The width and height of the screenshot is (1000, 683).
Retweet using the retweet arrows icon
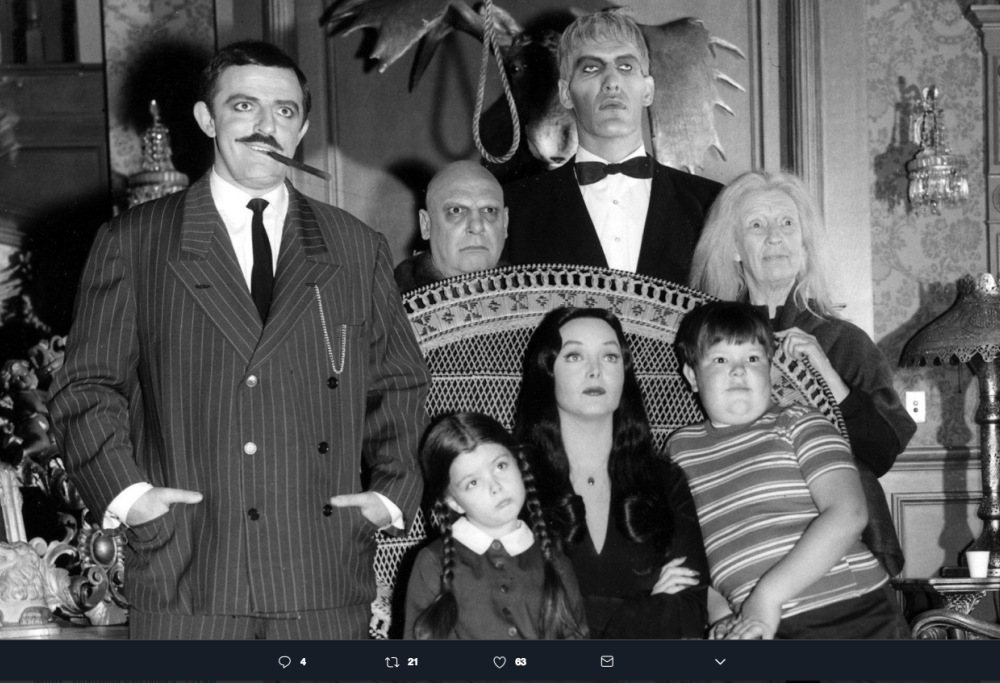pos(392,659)
